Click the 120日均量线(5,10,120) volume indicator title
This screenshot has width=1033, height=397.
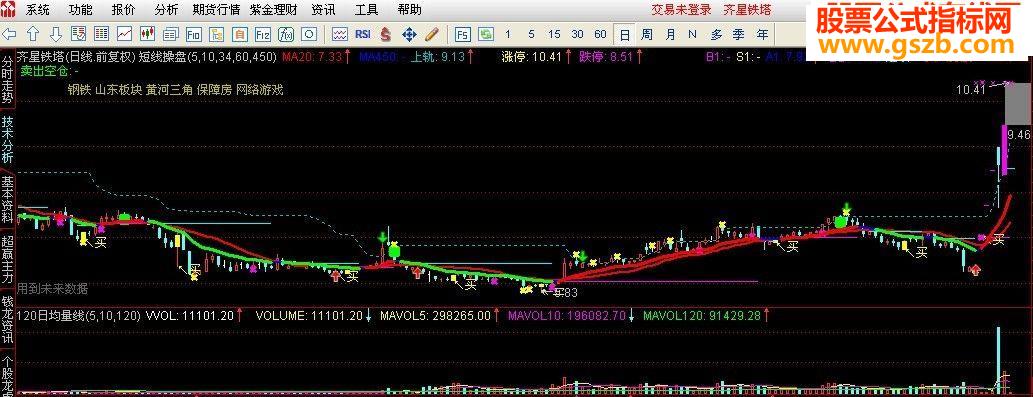point(80,316)
